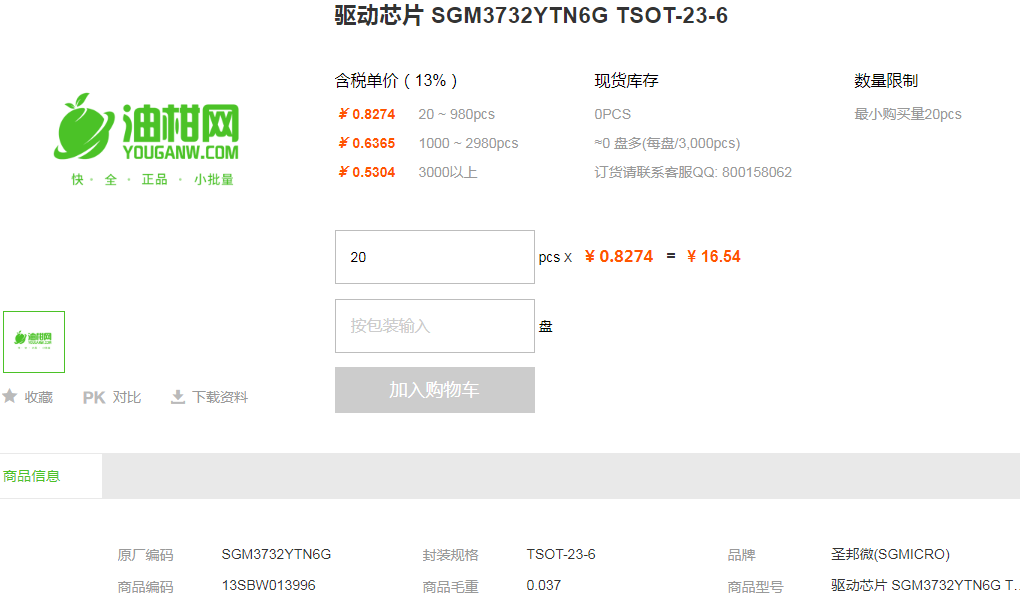Click the 商品毛重 label
1020x599 pixels.
tap(450, 586)
